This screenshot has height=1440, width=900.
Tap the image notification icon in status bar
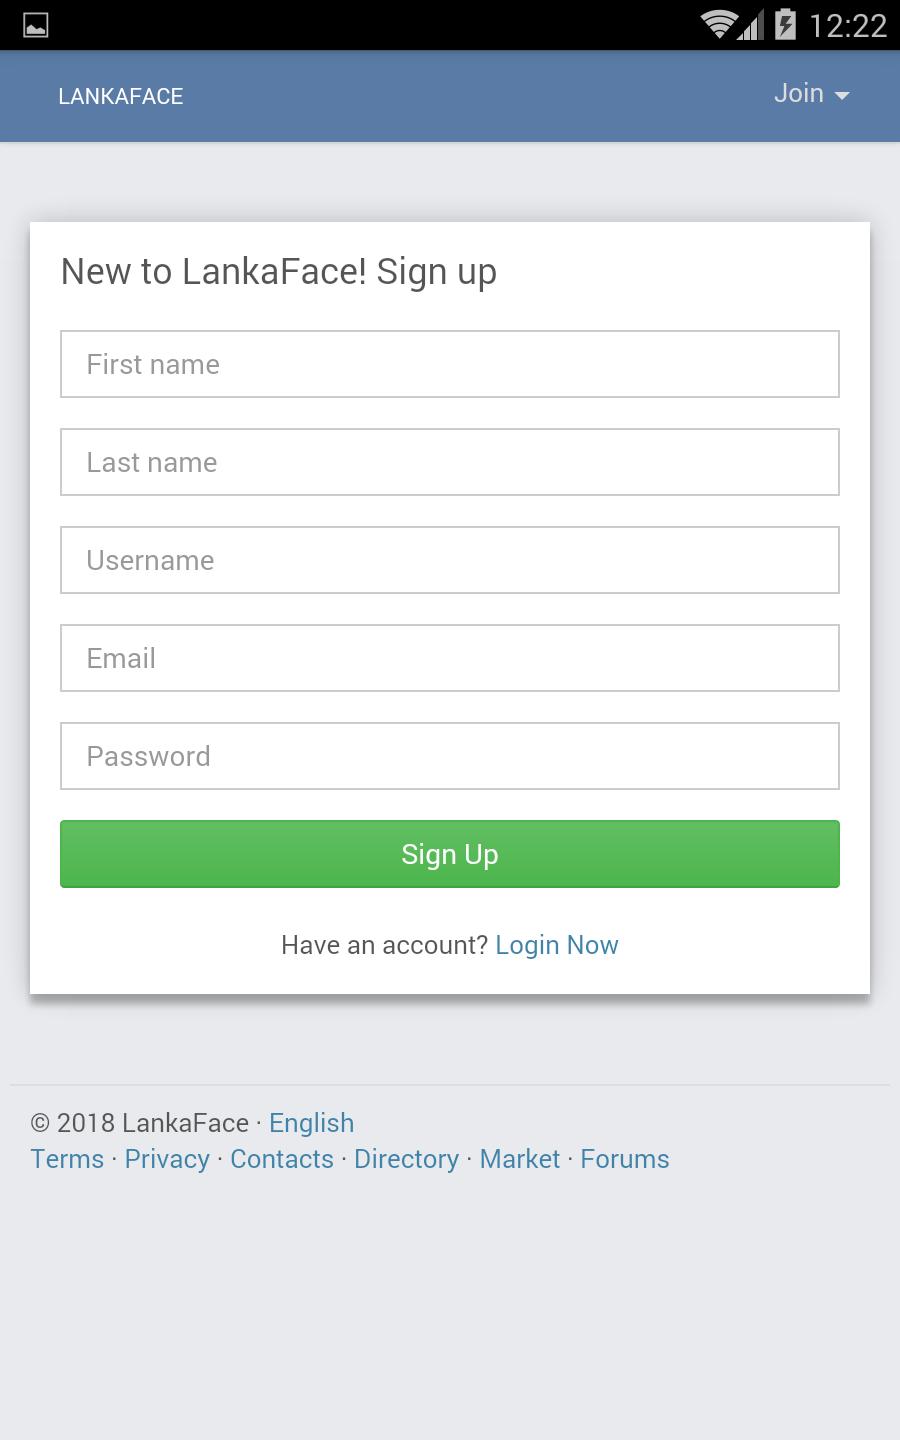[35, 25]
